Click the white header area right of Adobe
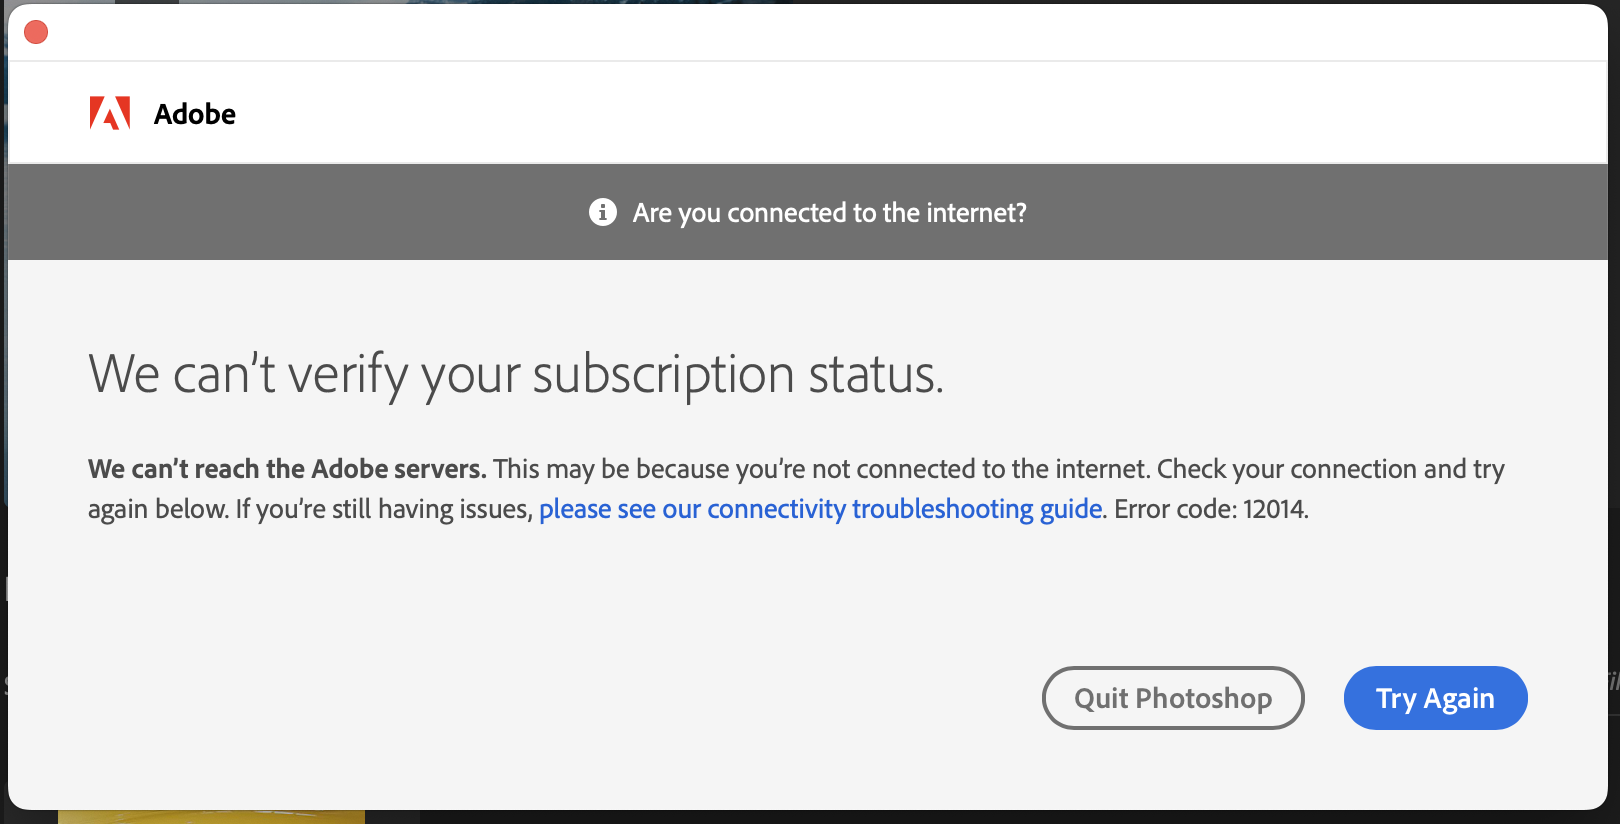The image size is (1620, 824). 920,113
